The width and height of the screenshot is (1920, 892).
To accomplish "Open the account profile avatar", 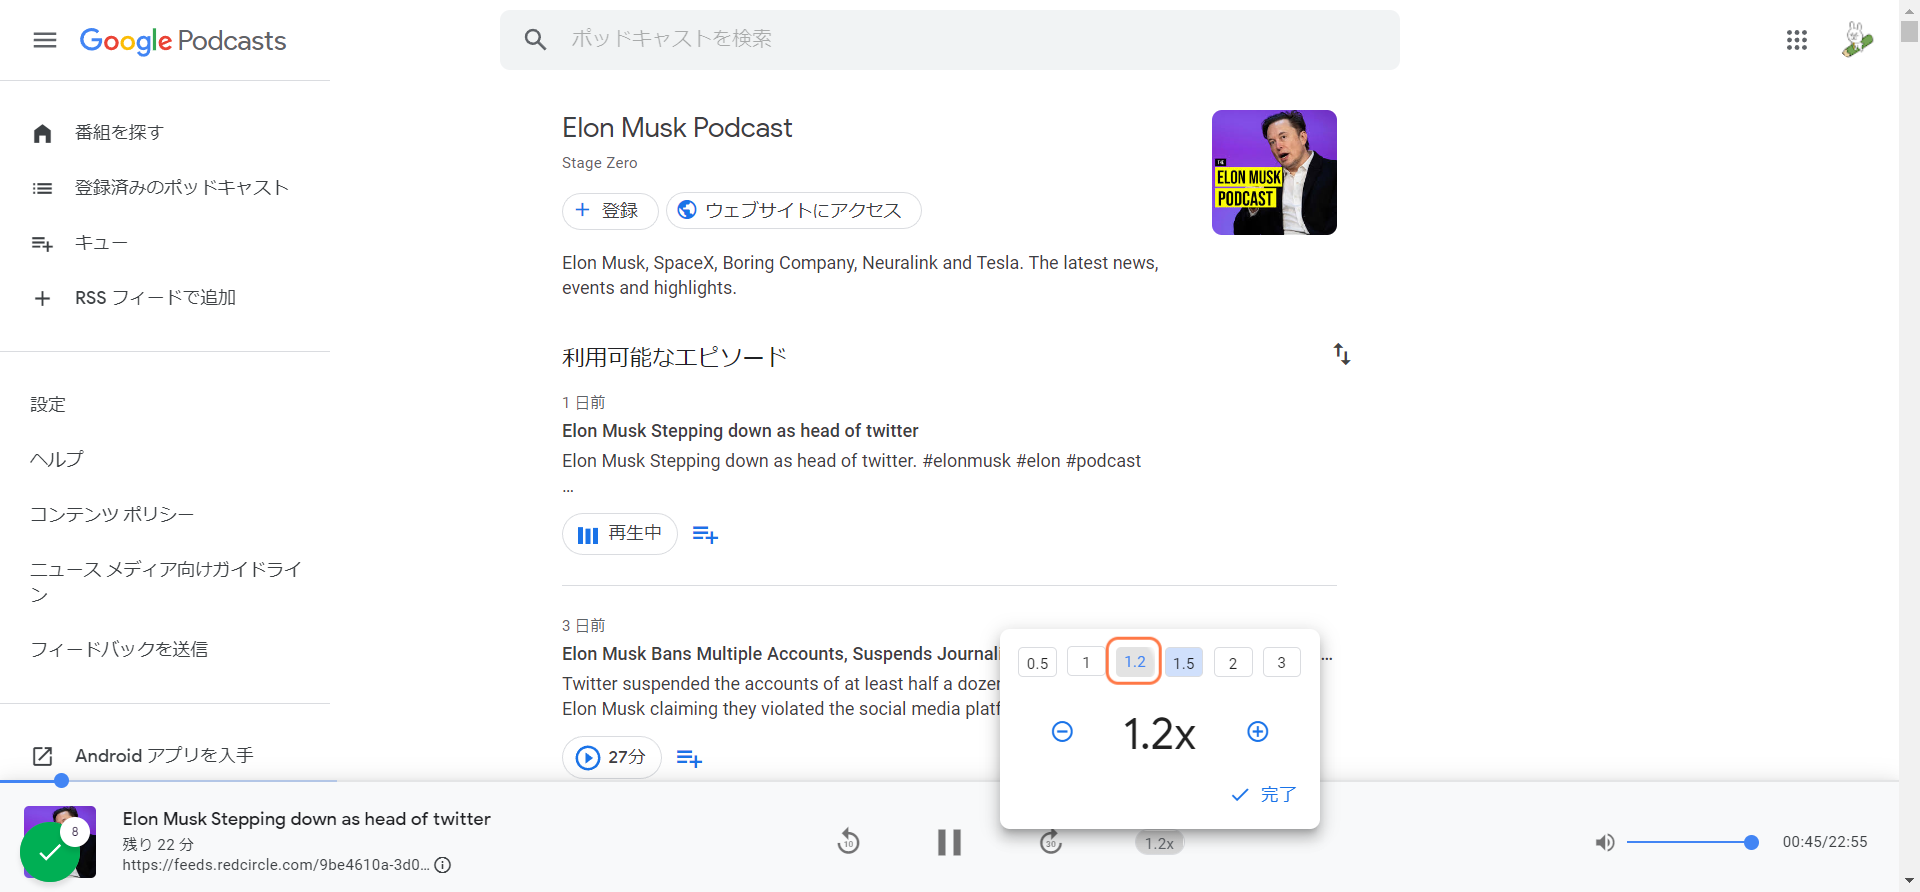I will click(1857, 40).
